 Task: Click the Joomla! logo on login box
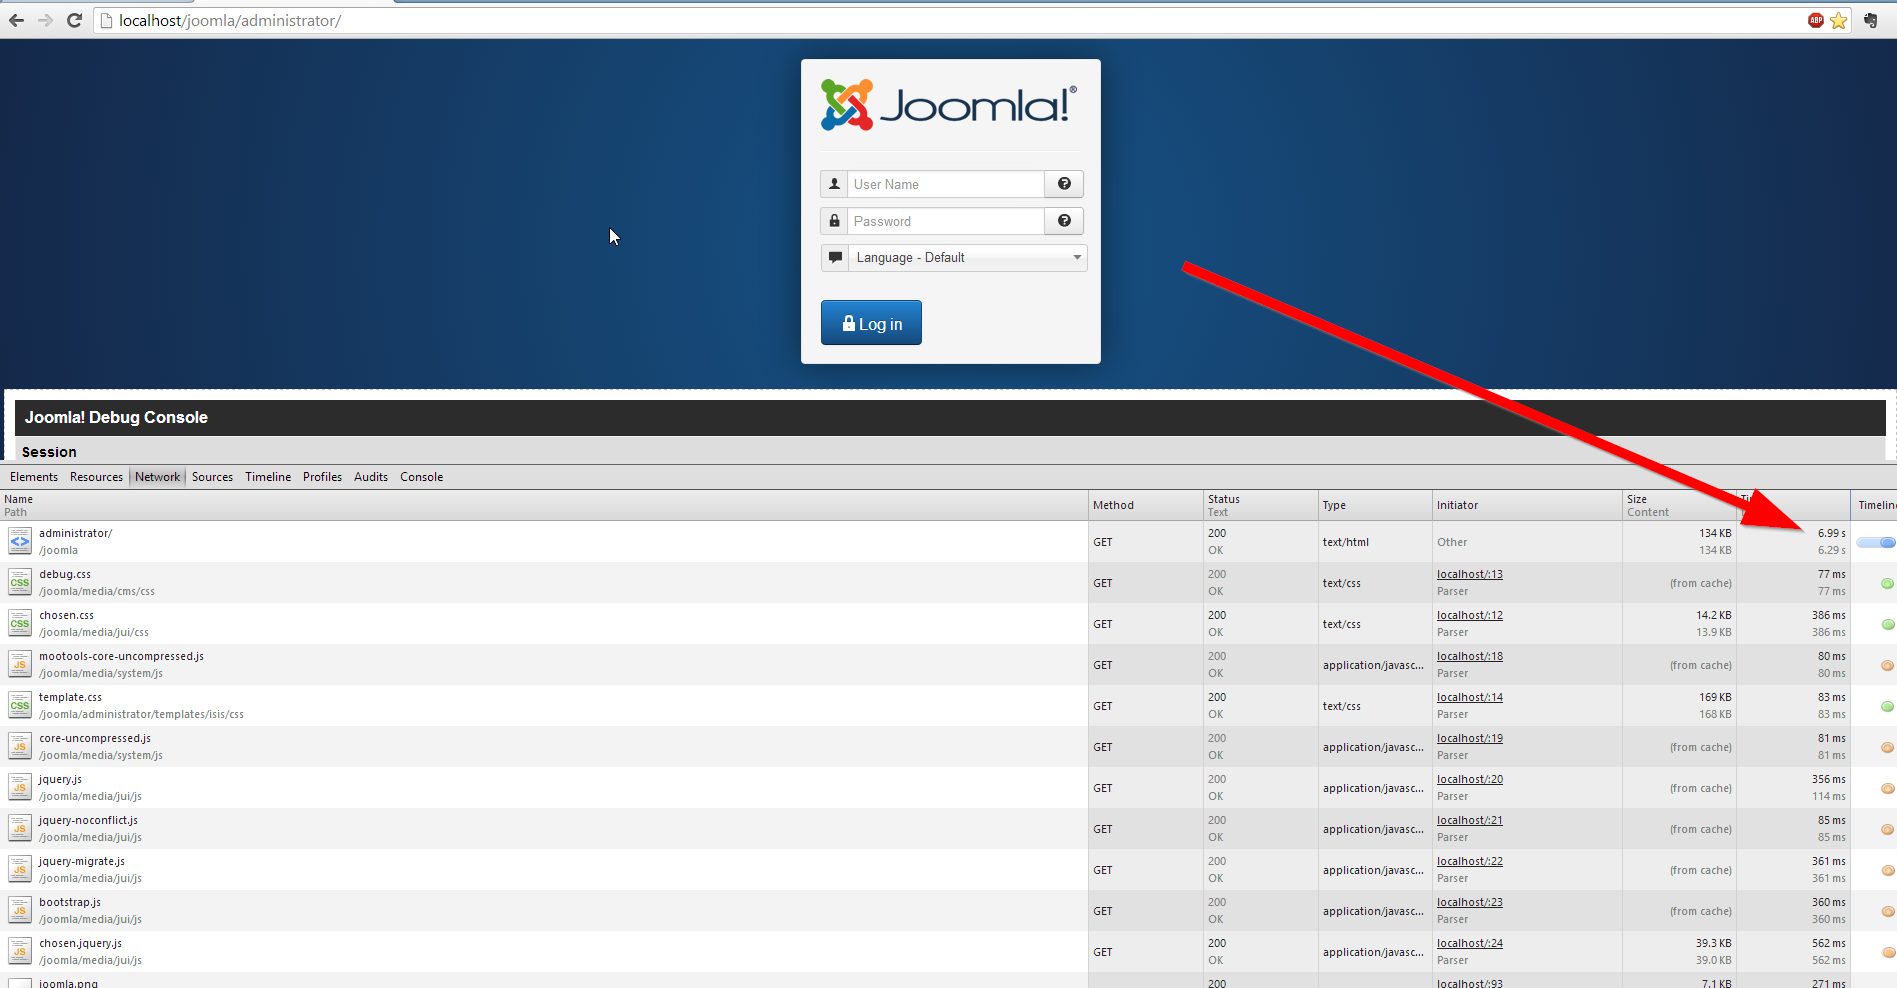[949, 105]
